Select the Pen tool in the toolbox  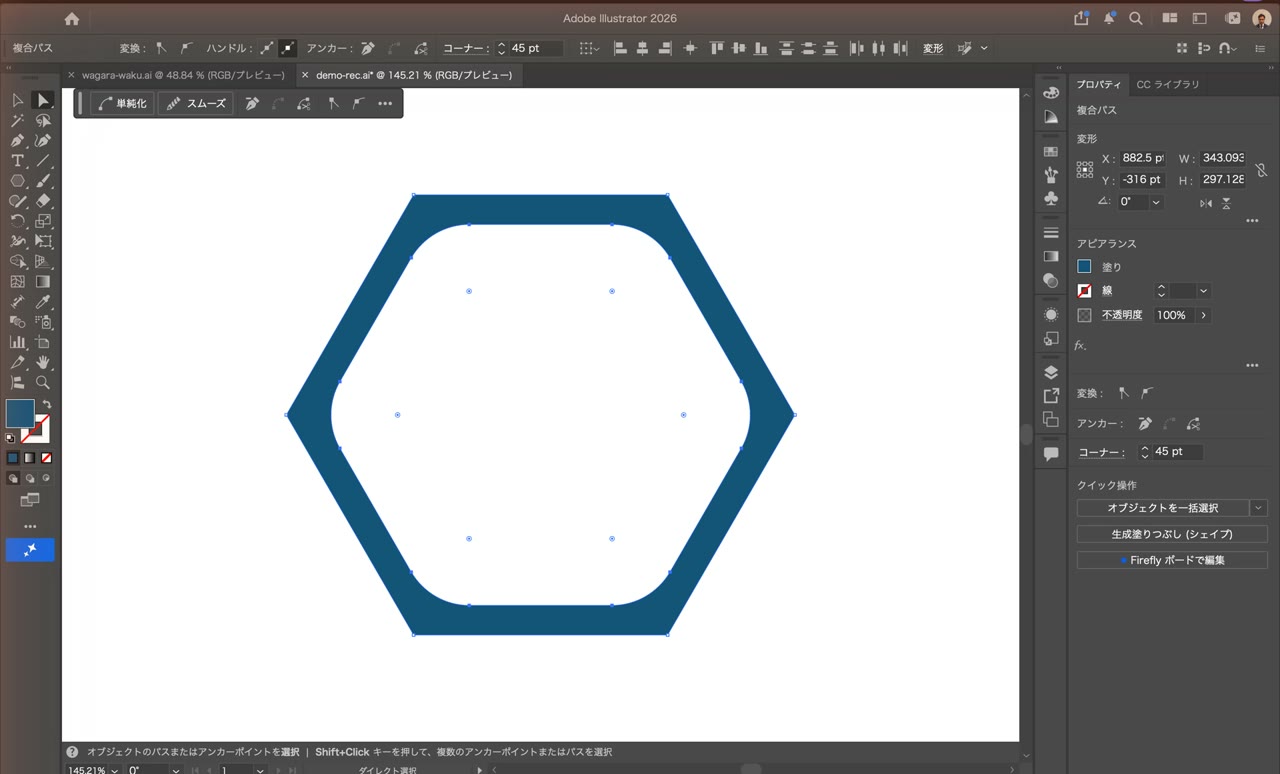[18, 141]
